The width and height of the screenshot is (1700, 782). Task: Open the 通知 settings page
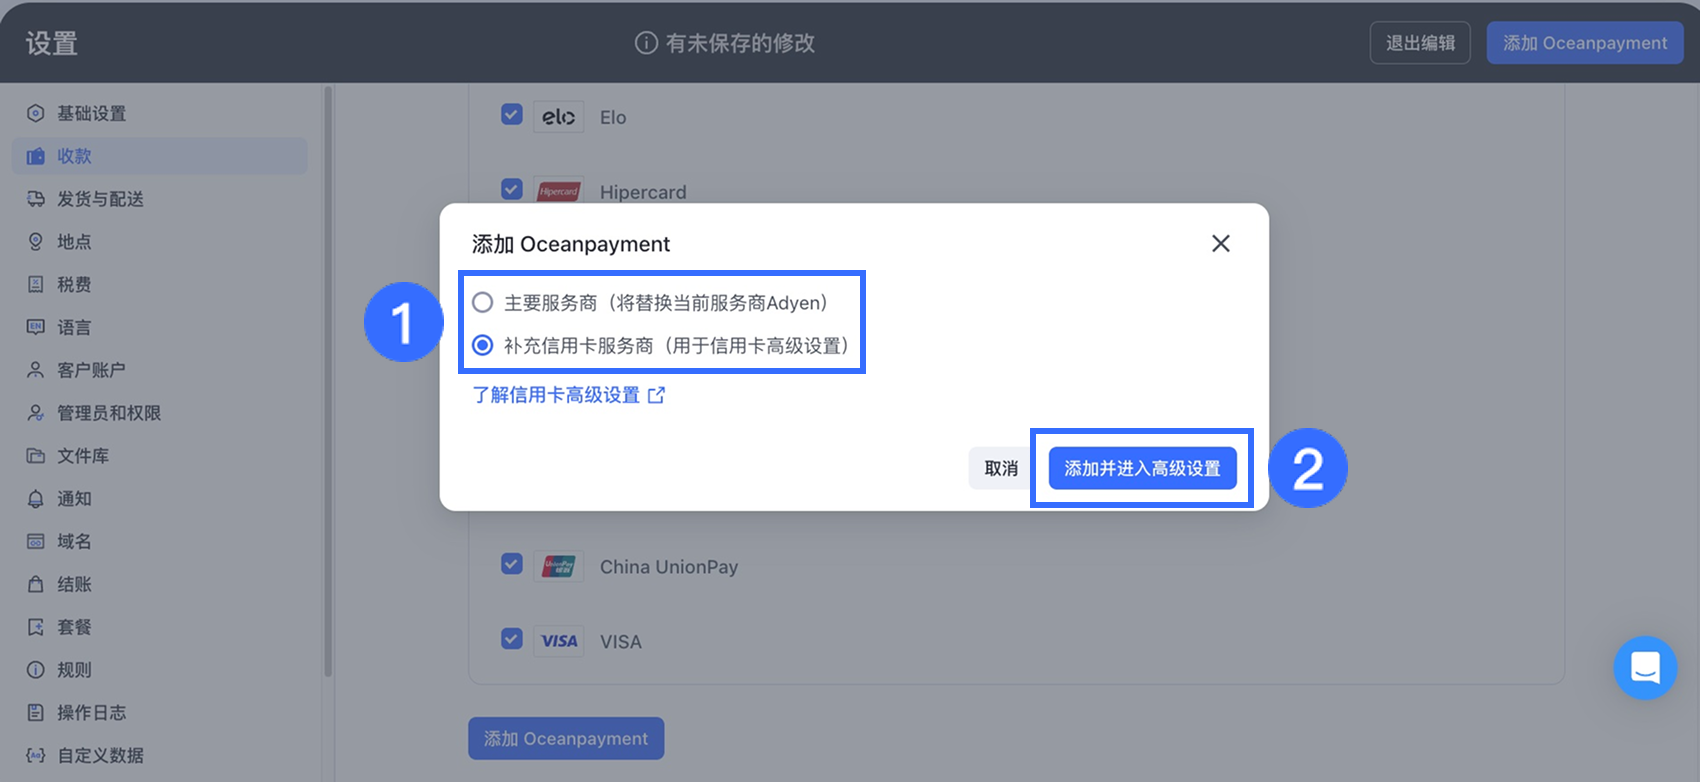tap(160, 499)
